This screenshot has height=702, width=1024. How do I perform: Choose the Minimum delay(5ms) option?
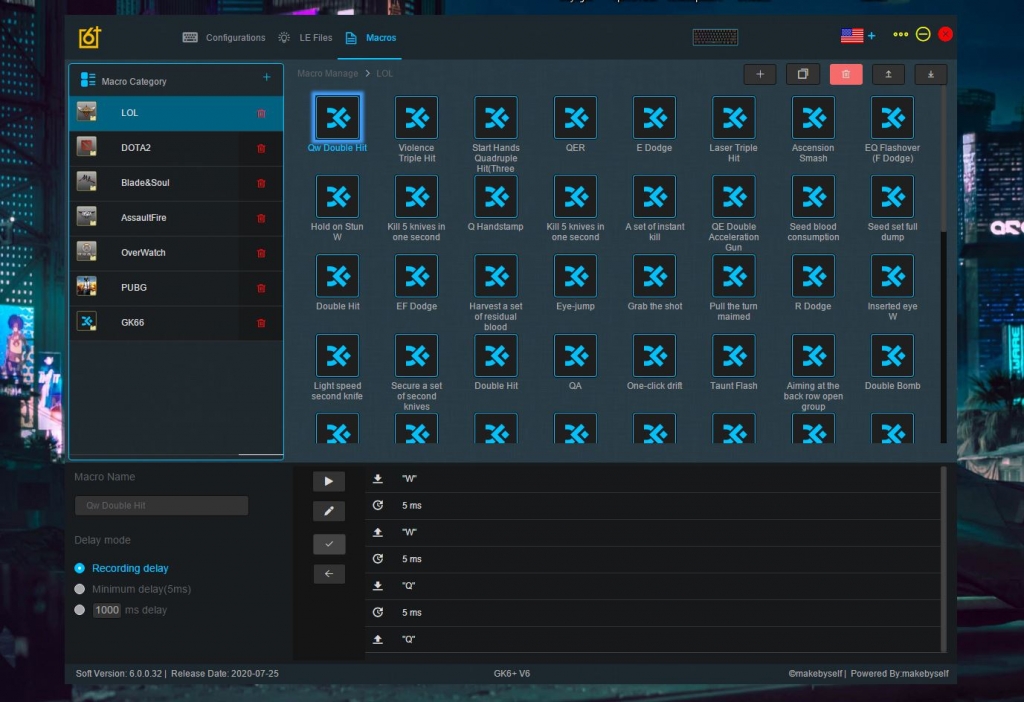80,589
